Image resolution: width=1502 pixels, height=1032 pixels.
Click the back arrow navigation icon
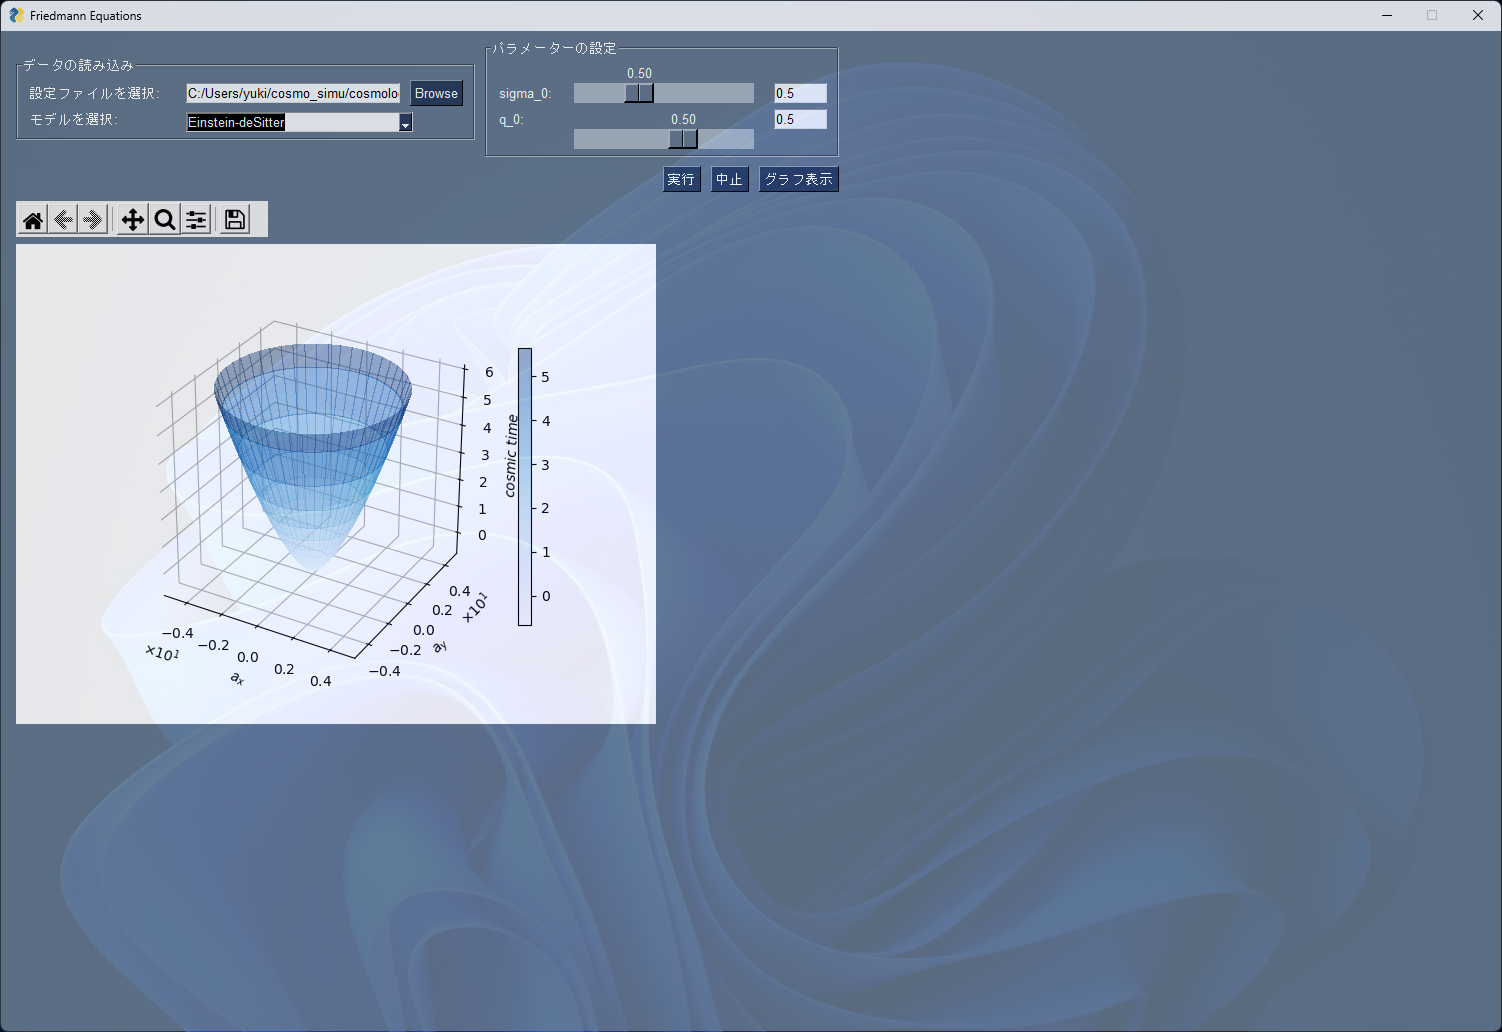(62, 219)
